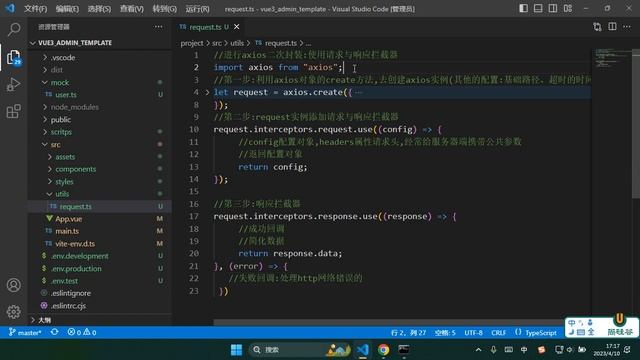Toggle primary side bar layout icon
Screen dimensions: 640x360
pos(523,8)
